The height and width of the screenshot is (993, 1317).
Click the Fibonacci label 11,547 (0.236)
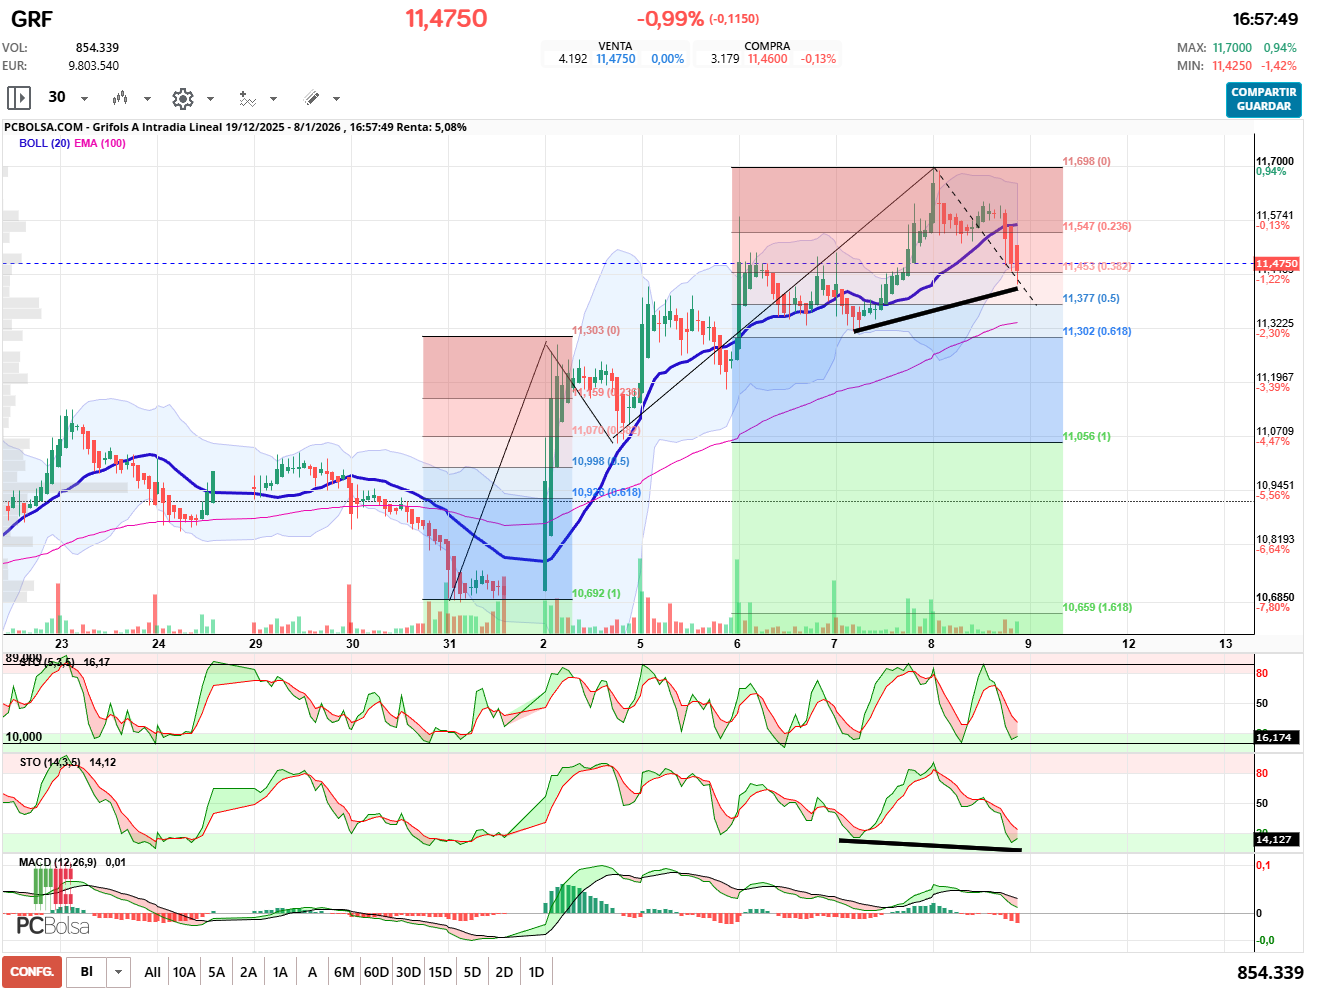[x=1097, y=226]
